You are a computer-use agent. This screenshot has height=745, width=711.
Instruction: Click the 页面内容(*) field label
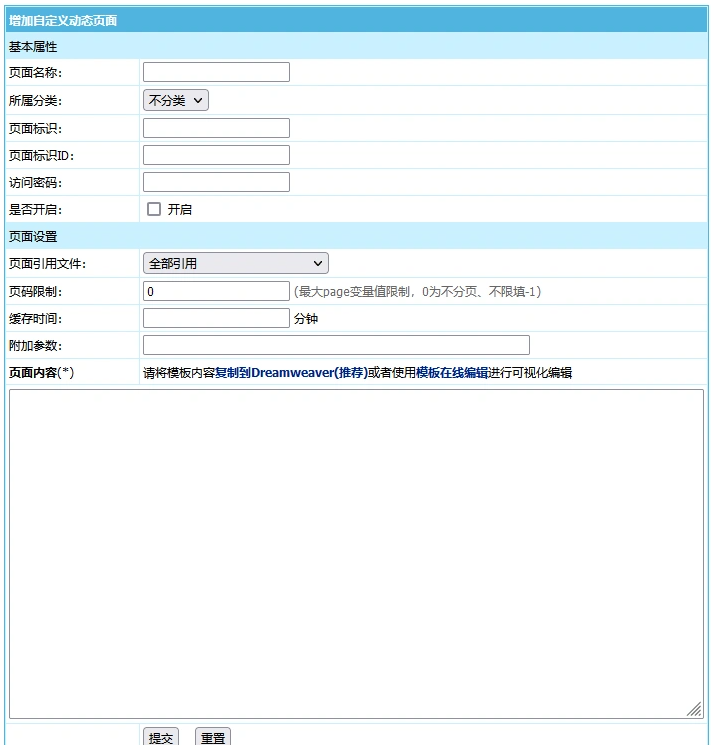pyautogui.click(x=41, y=373)
